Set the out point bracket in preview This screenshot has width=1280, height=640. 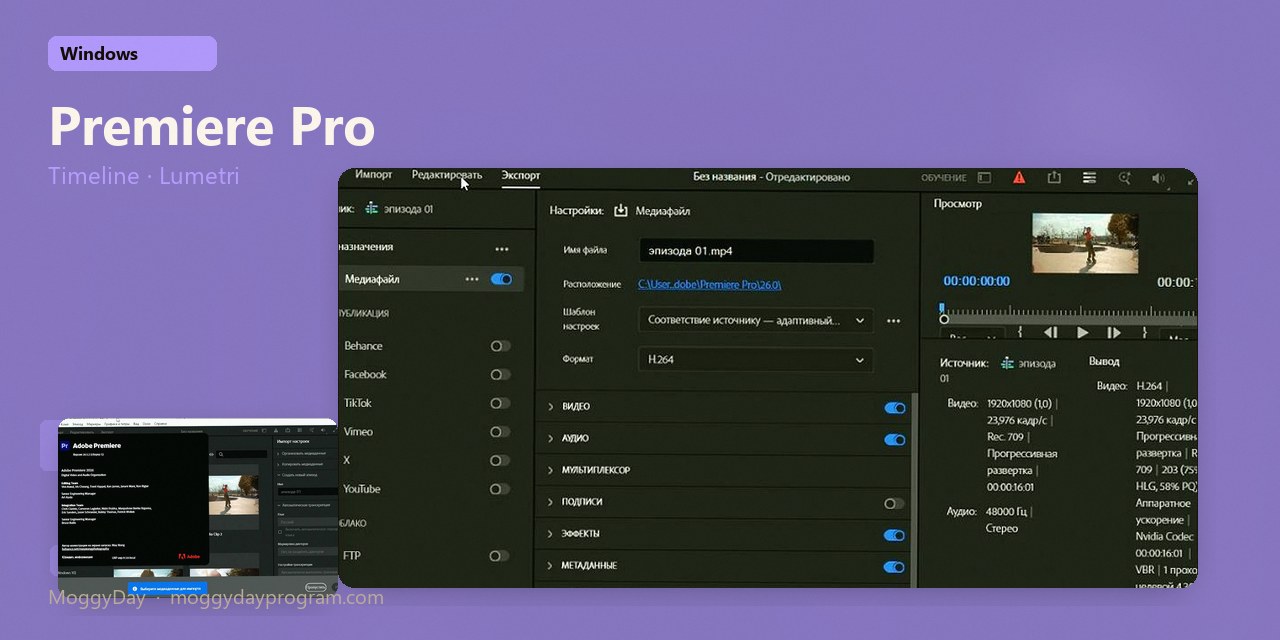click(1145, 332)
